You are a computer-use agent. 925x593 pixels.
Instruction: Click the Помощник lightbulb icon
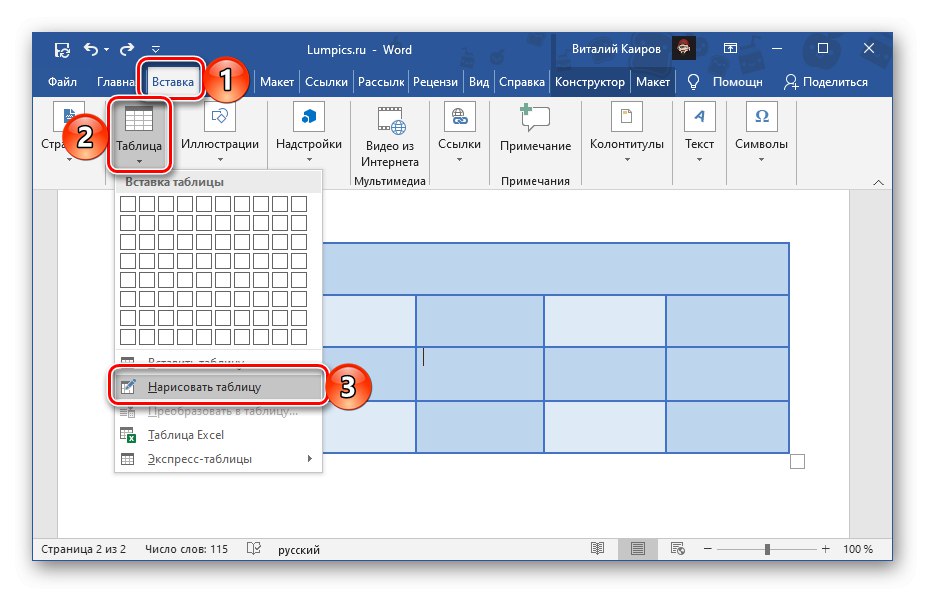694,82
